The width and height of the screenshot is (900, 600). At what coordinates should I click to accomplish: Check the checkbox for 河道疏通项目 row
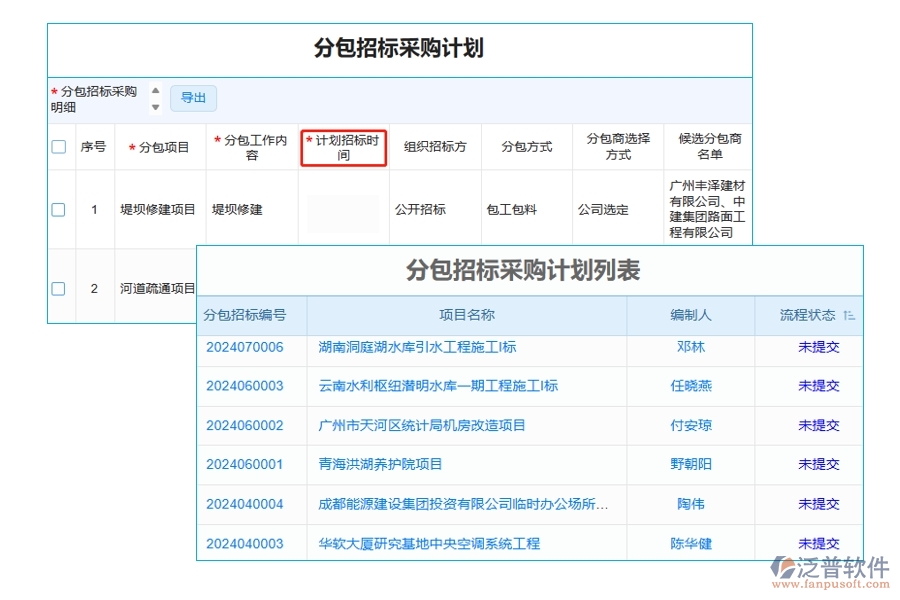click(58, 288)
